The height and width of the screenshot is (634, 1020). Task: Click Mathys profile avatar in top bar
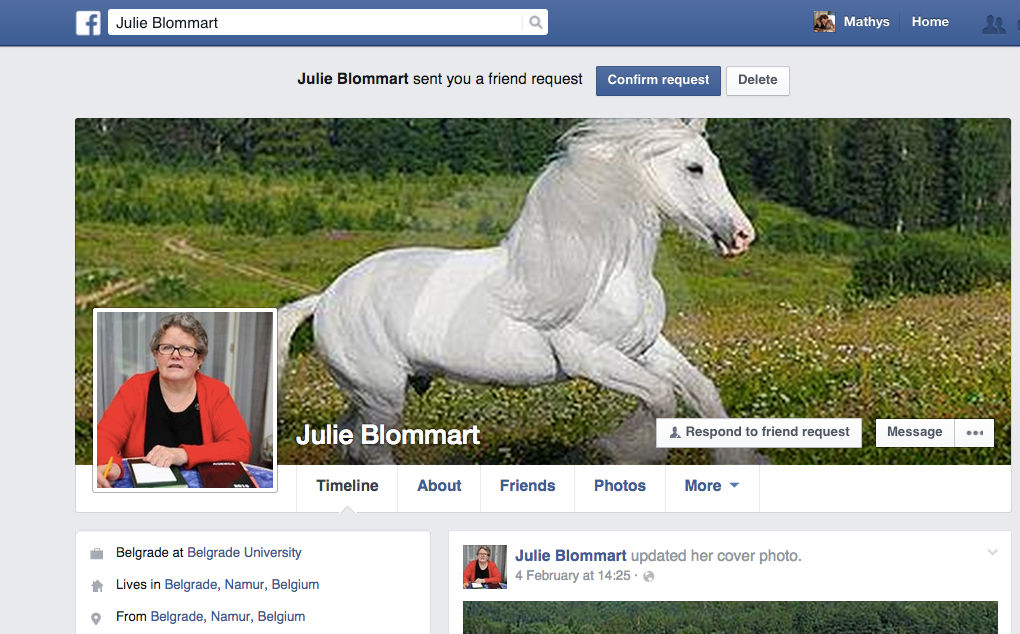pyautogui.click(x=824, y=22)
